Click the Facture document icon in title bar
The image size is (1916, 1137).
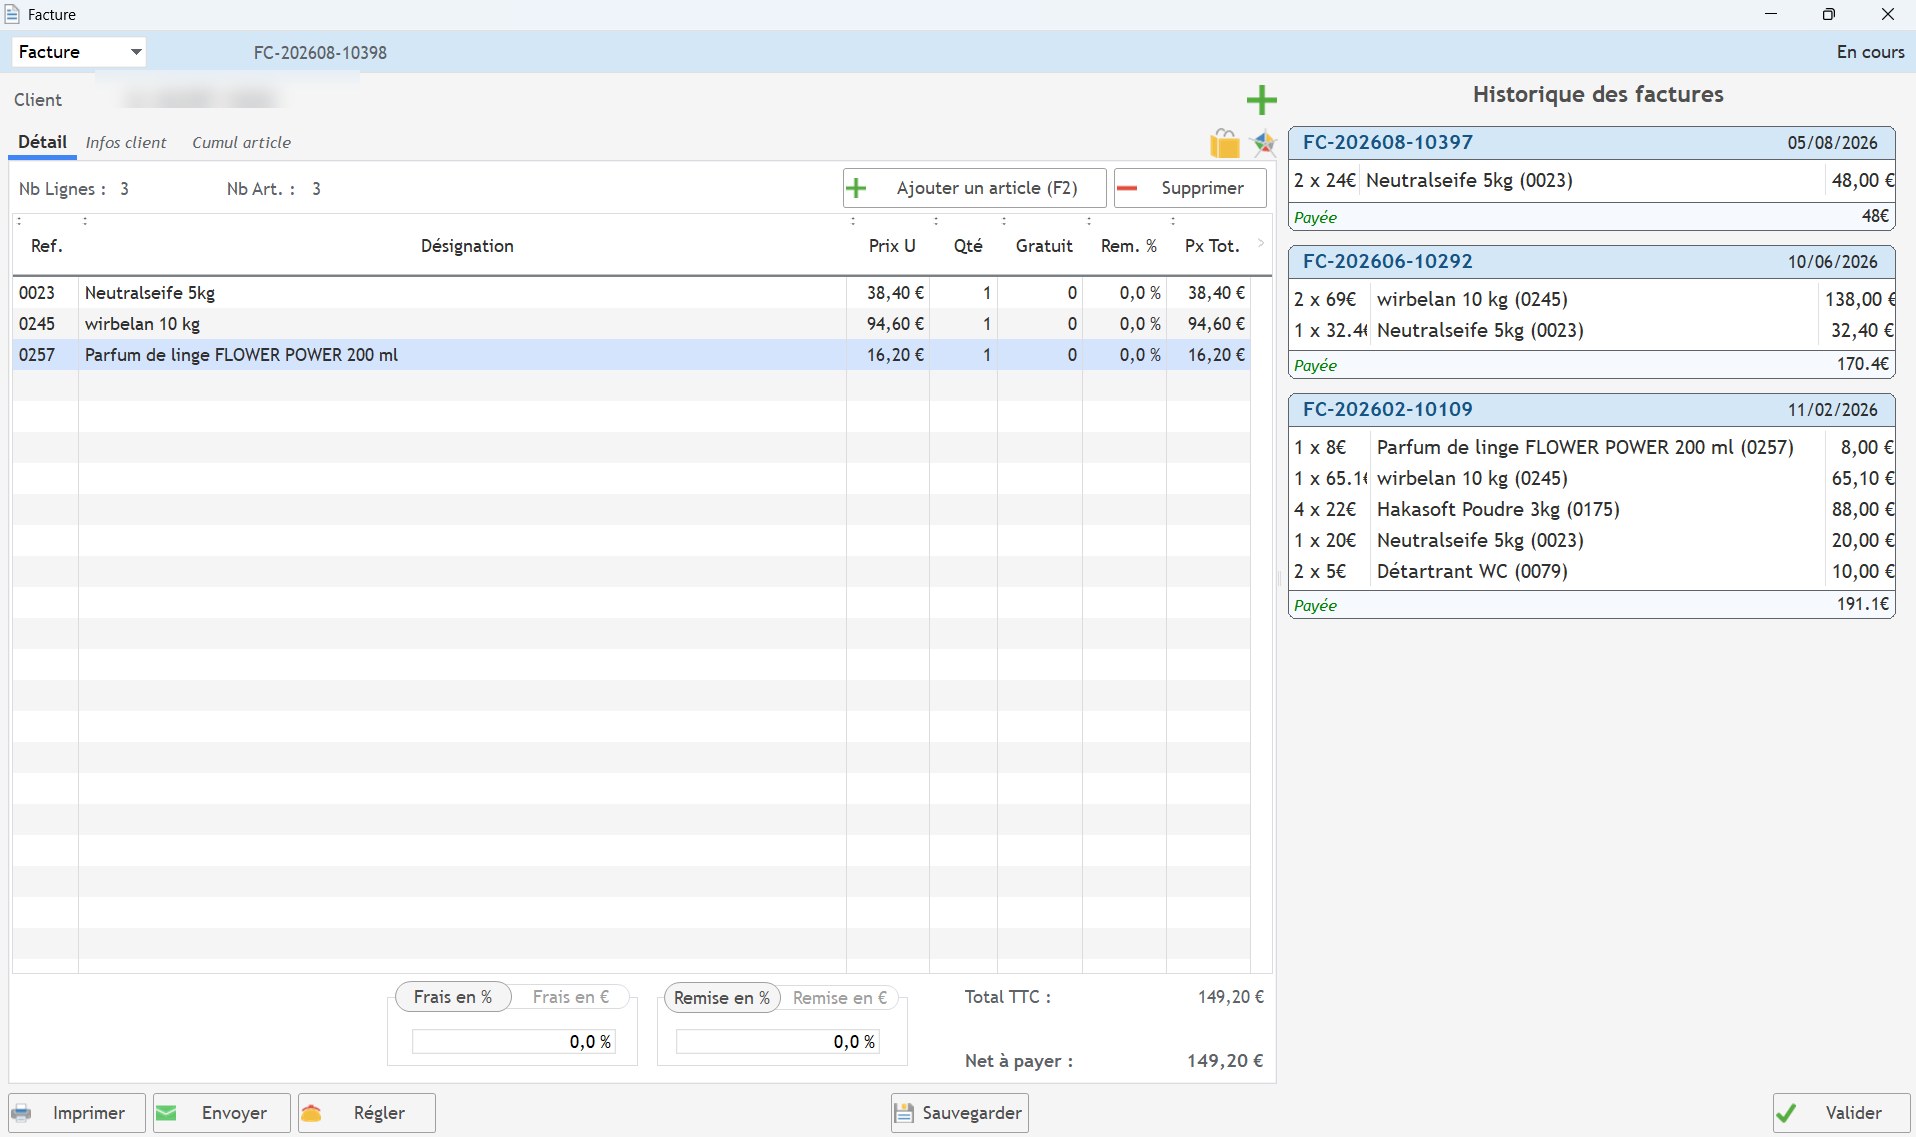coord(13,14)
